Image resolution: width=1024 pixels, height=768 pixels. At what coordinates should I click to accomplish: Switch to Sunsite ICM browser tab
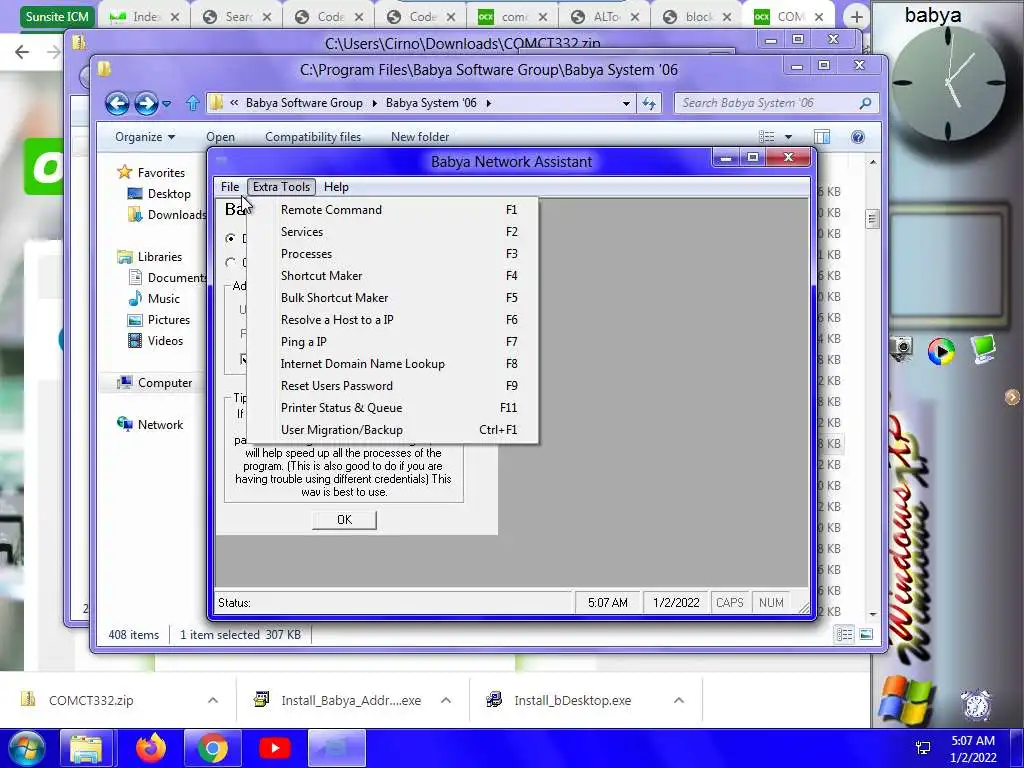click(x=57, y=16)
